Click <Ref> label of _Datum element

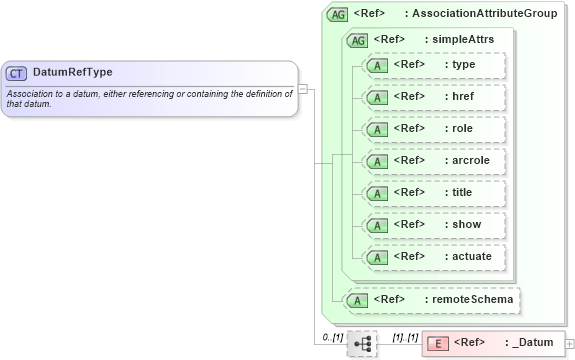(469, 342)
